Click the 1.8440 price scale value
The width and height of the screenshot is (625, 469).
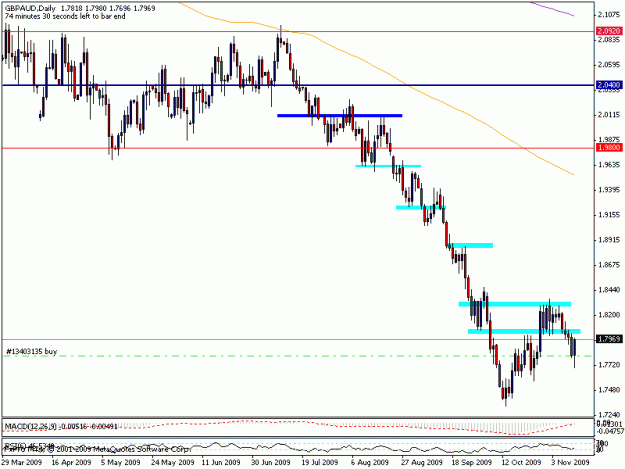click(x=609, y=290)
